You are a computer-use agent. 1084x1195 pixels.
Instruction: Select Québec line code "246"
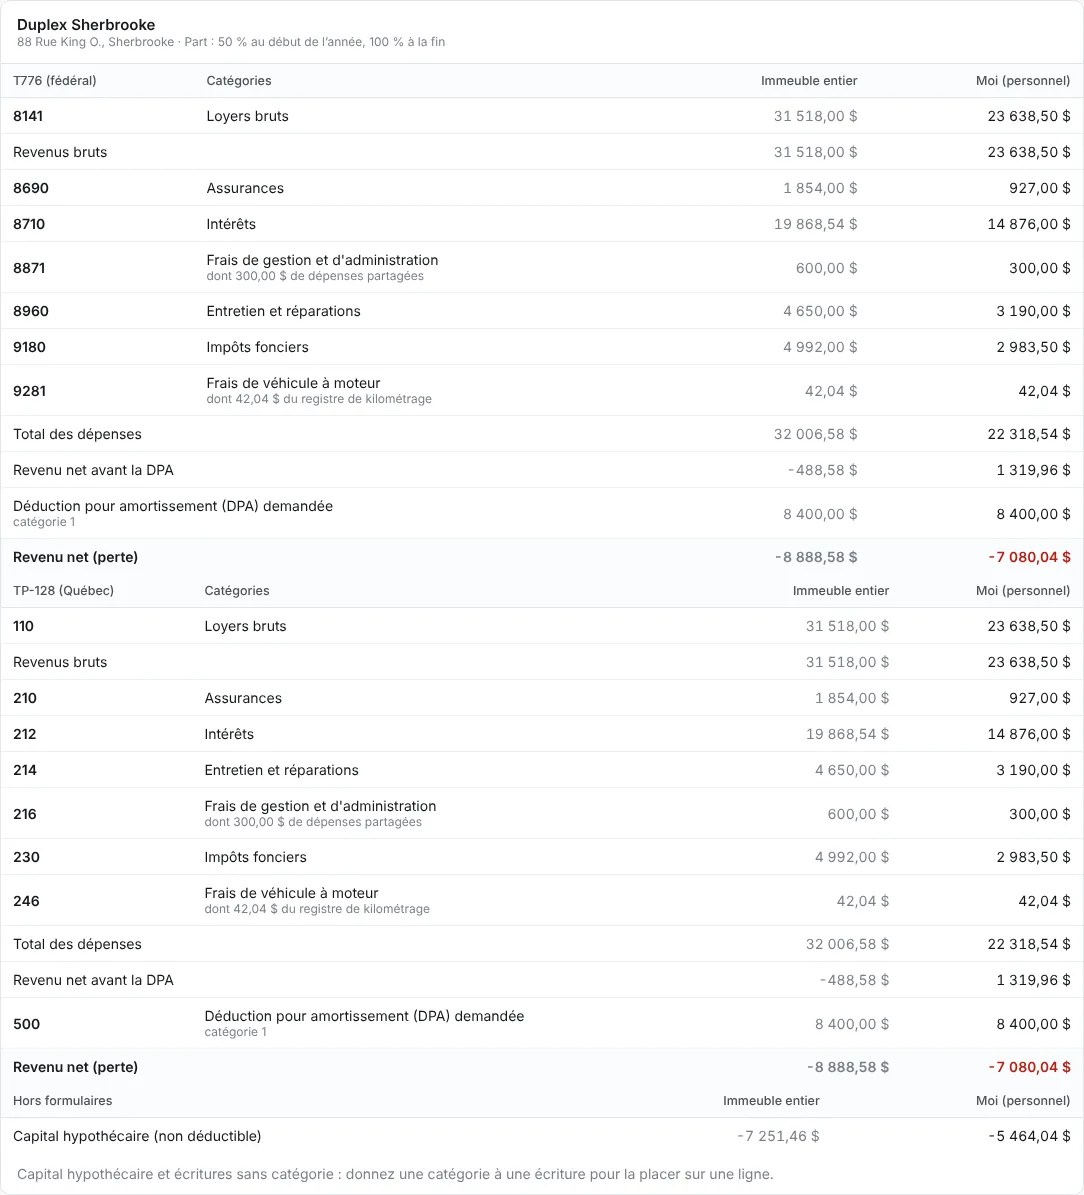coord(26,901)
